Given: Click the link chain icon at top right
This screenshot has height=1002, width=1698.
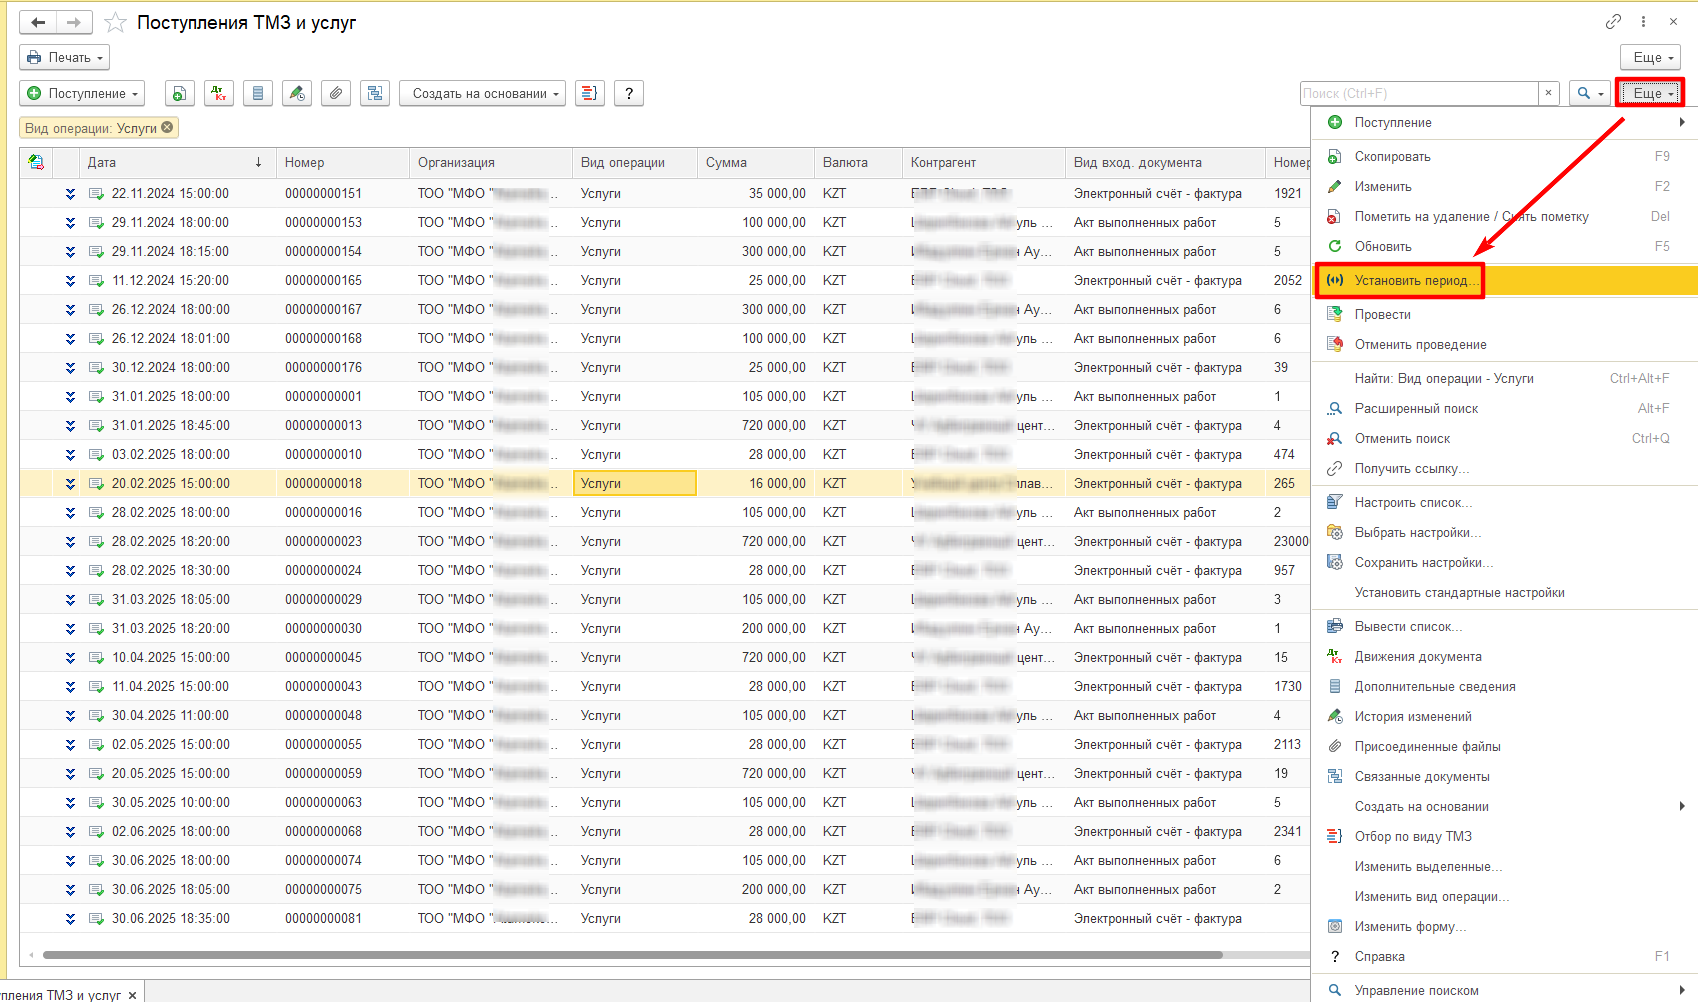Looking at the screenshot, I should tap(1613, 21).
